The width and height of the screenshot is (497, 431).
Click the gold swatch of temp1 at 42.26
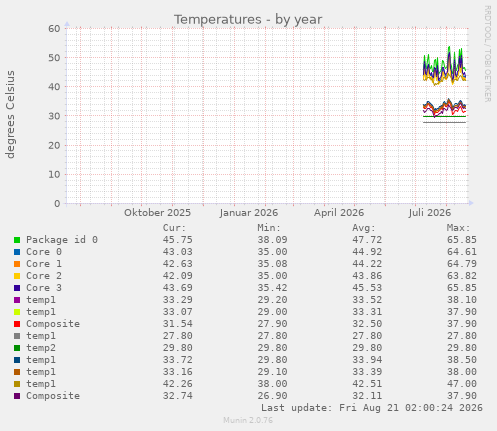tap(17, 384)
